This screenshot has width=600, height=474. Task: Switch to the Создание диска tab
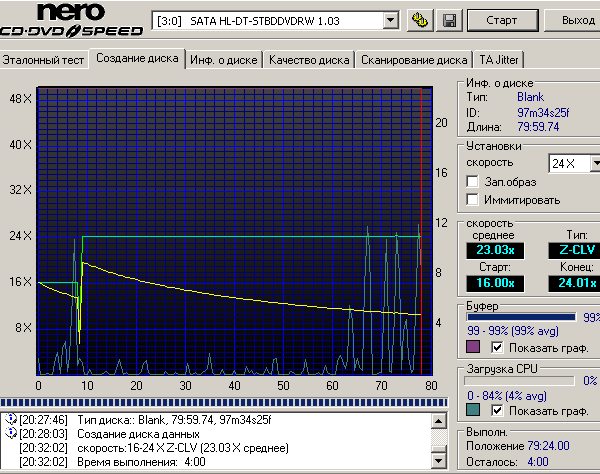(x=137, y=58)
